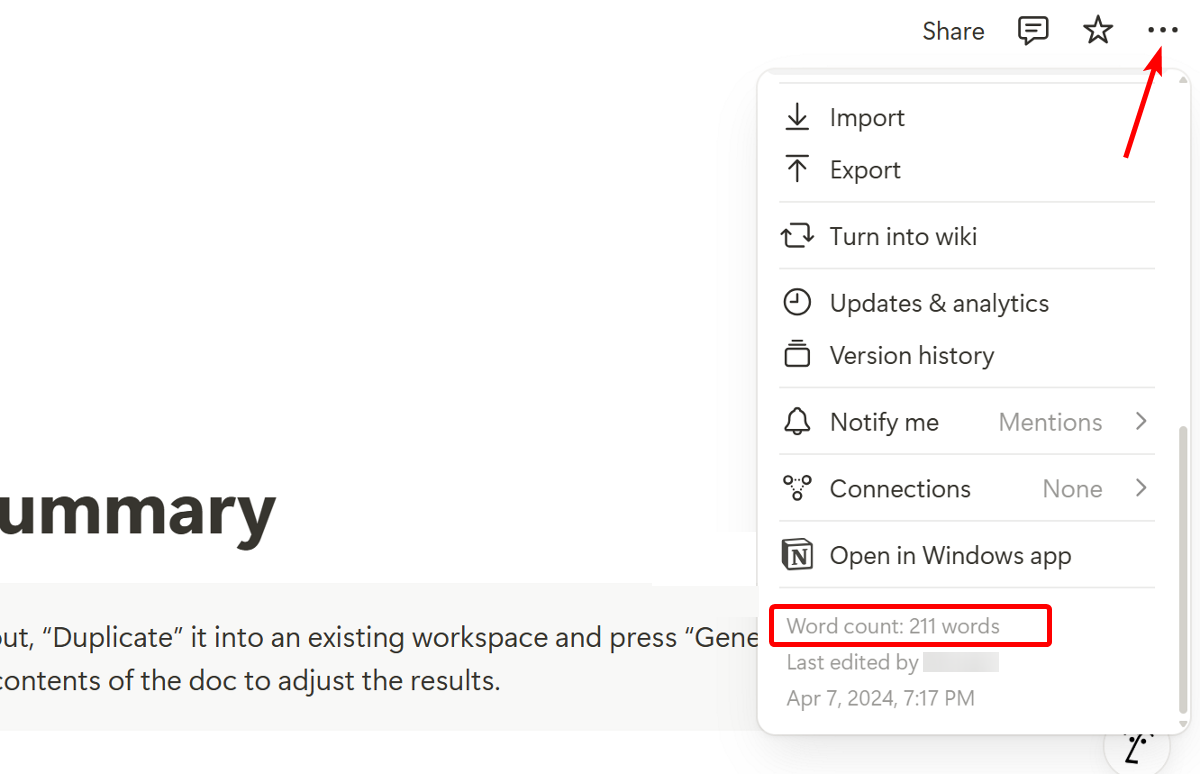Viewport: 1200px width, 774px height.
Task: Click the Connections nodes icon
Action: tap(797, 488)
